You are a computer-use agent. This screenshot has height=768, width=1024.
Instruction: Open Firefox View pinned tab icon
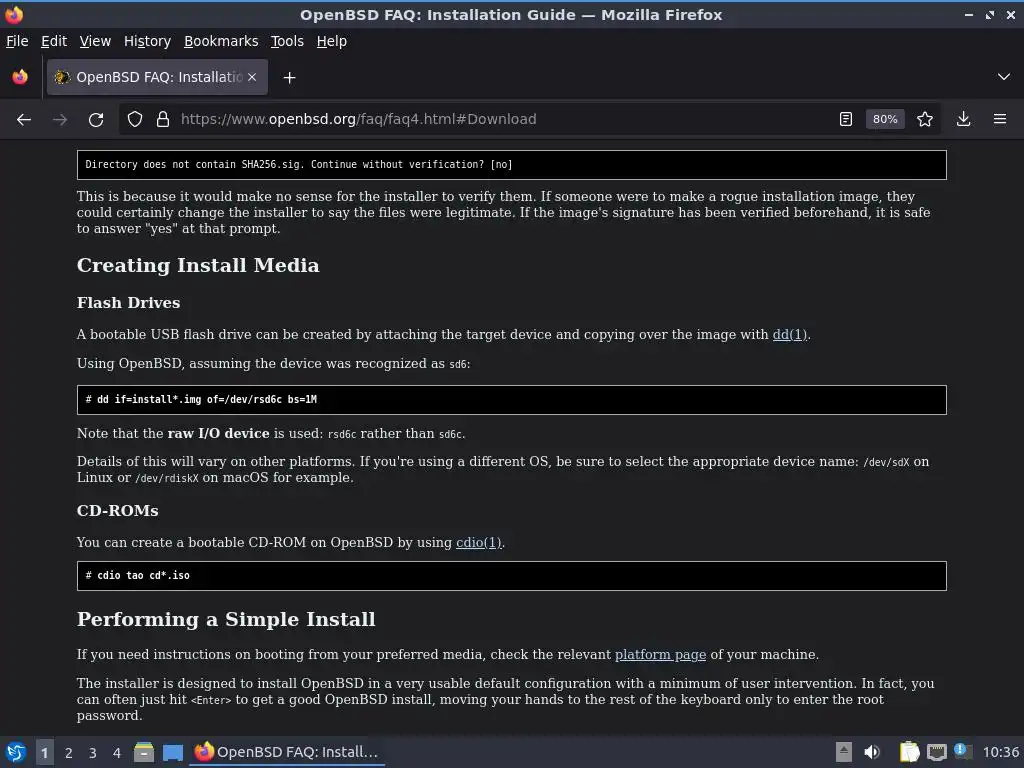[20, 77]
